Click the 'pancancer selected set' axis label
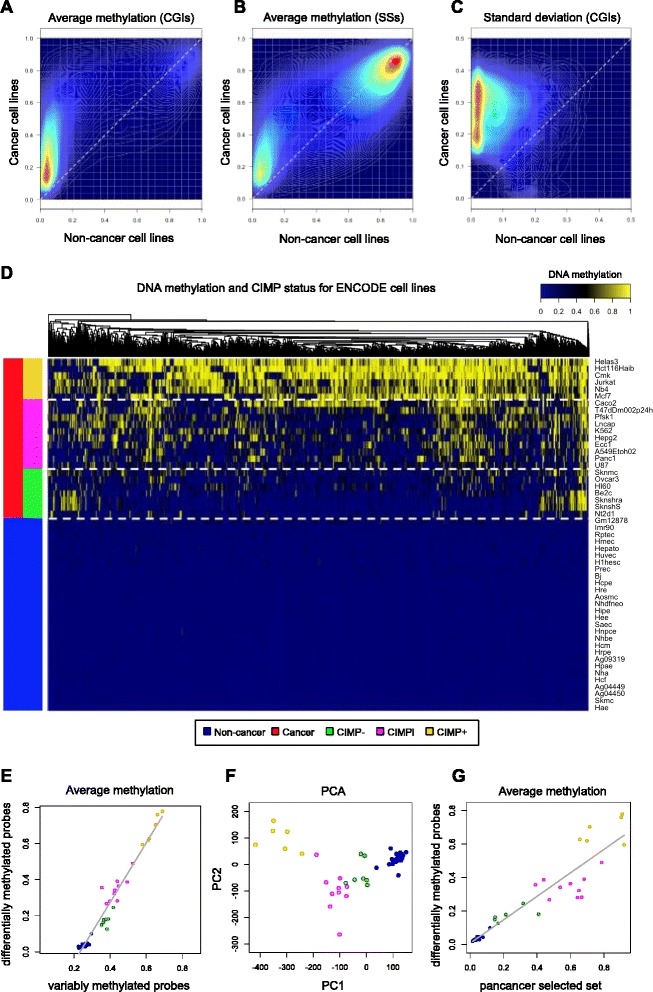The width and height of the screenshot is (653, 992). (546, 983)
